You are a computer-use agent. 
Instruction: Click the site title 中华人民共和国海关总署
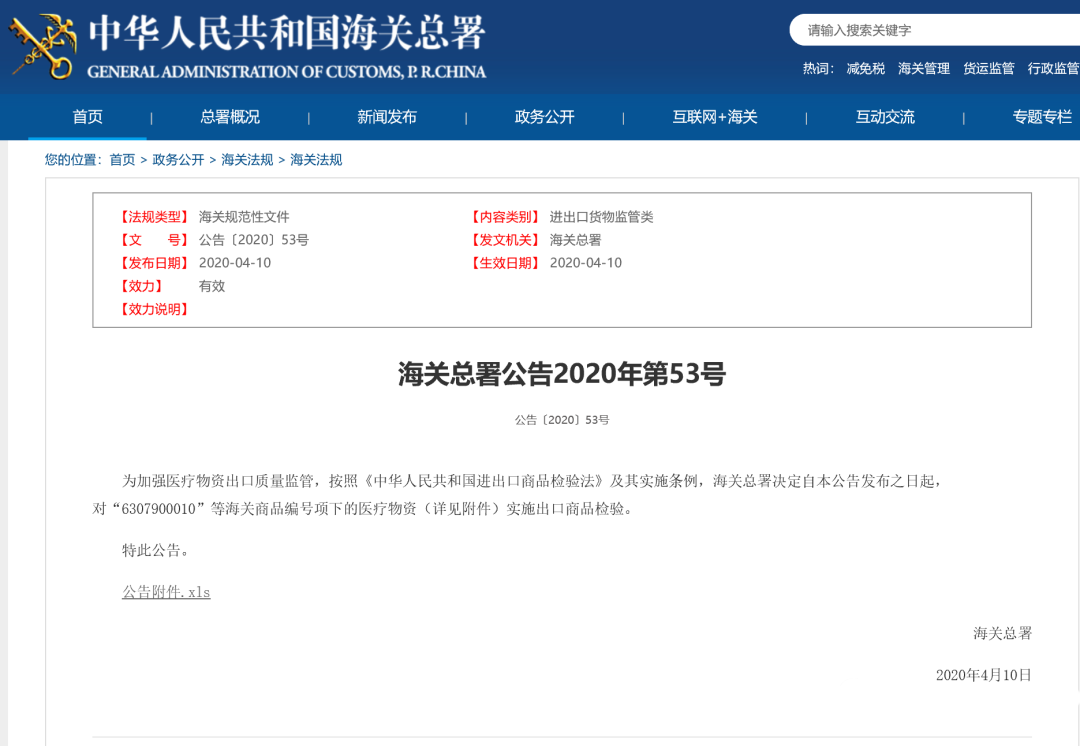point(287,32)
